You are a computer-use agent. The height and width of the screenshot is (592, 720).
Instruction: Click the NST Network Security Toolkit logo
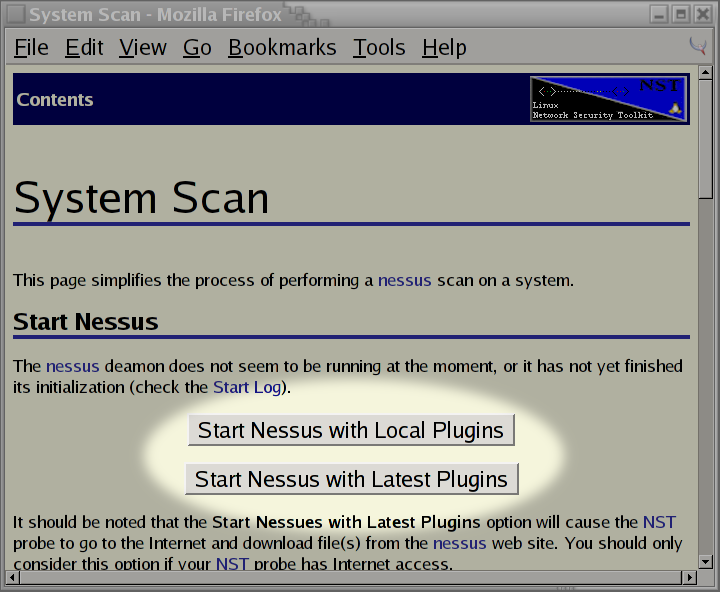pos(608,99)
